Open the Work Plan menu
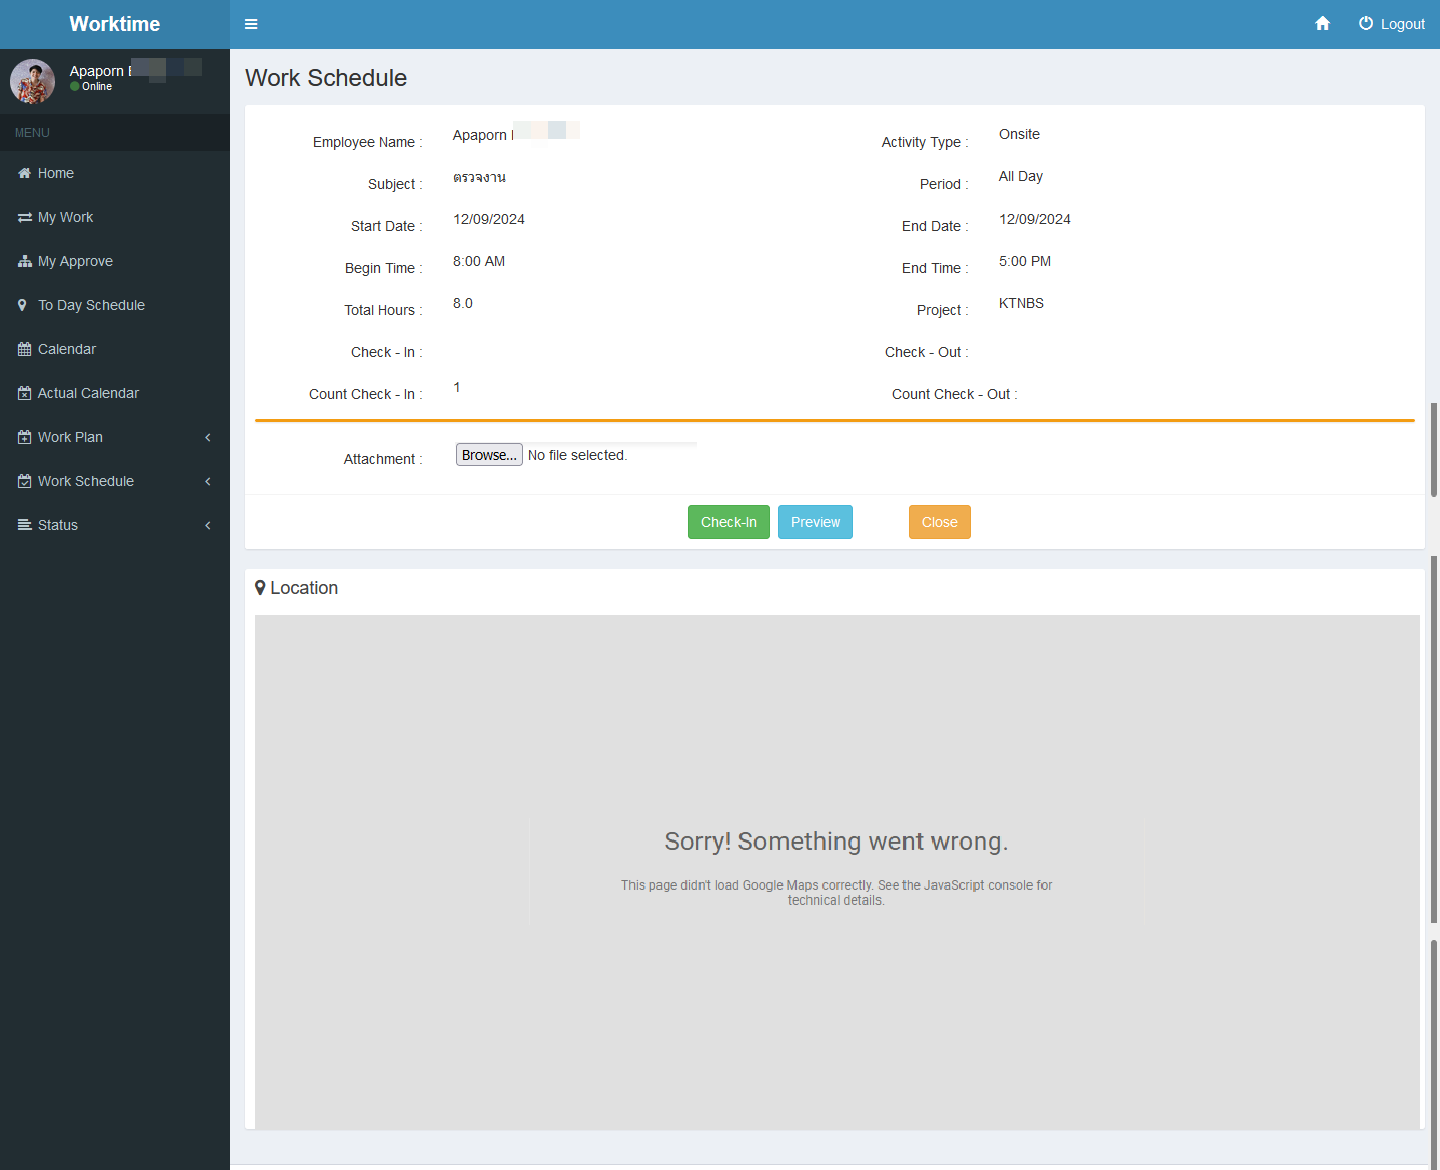This screenshot has width=1440, height=1170. tap(115, 437)
